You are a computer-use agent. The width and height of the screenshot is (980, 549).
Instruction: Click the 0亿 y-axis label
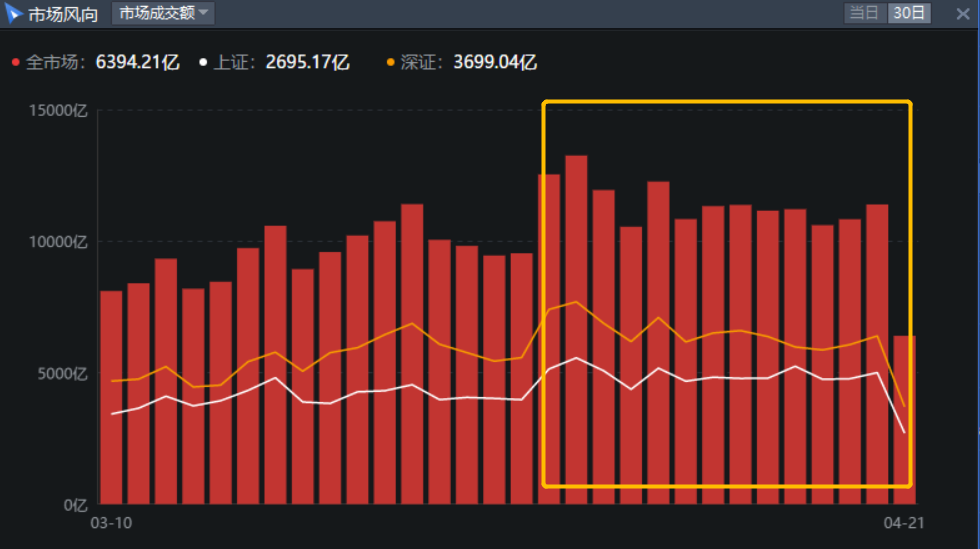coord(76,505)
